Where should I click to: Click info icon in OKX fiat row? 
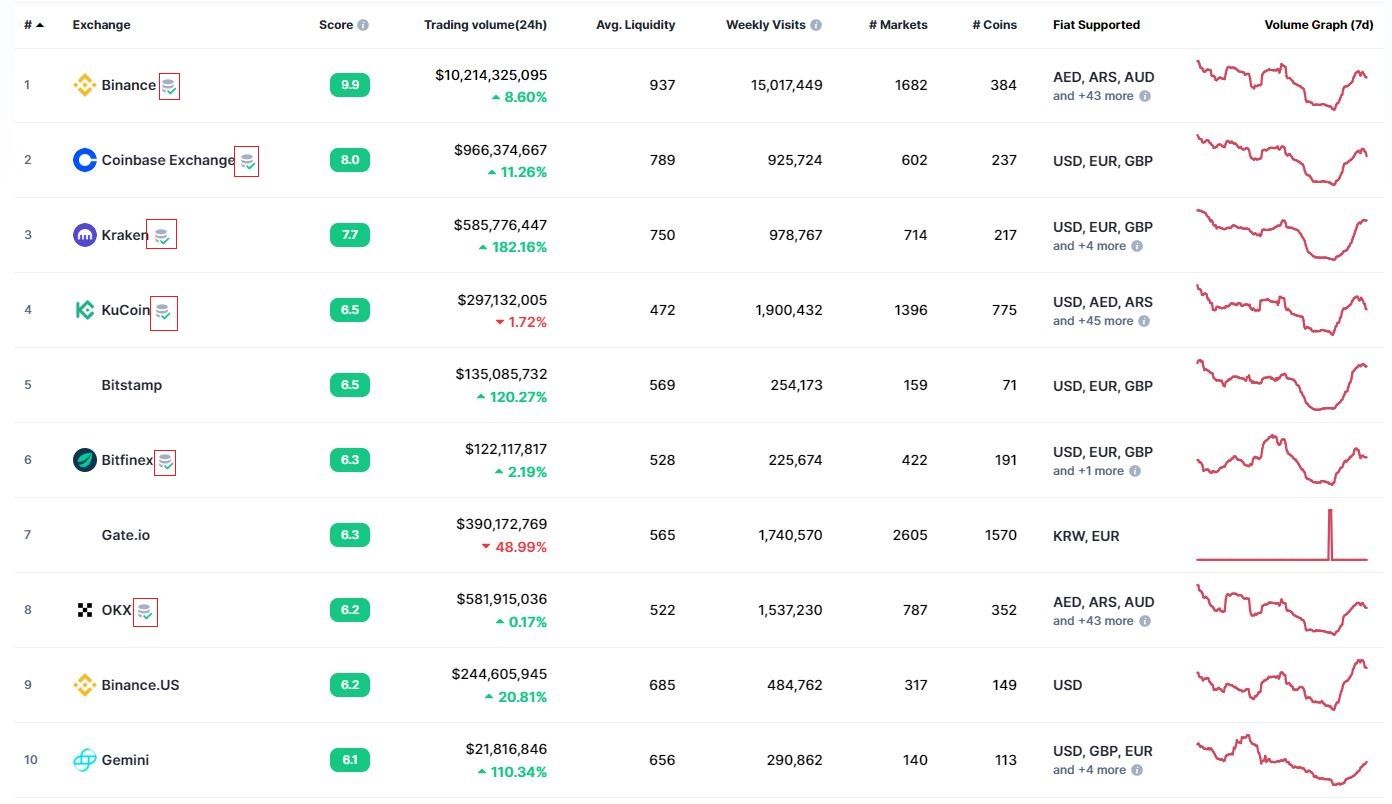click(1145, 621)
